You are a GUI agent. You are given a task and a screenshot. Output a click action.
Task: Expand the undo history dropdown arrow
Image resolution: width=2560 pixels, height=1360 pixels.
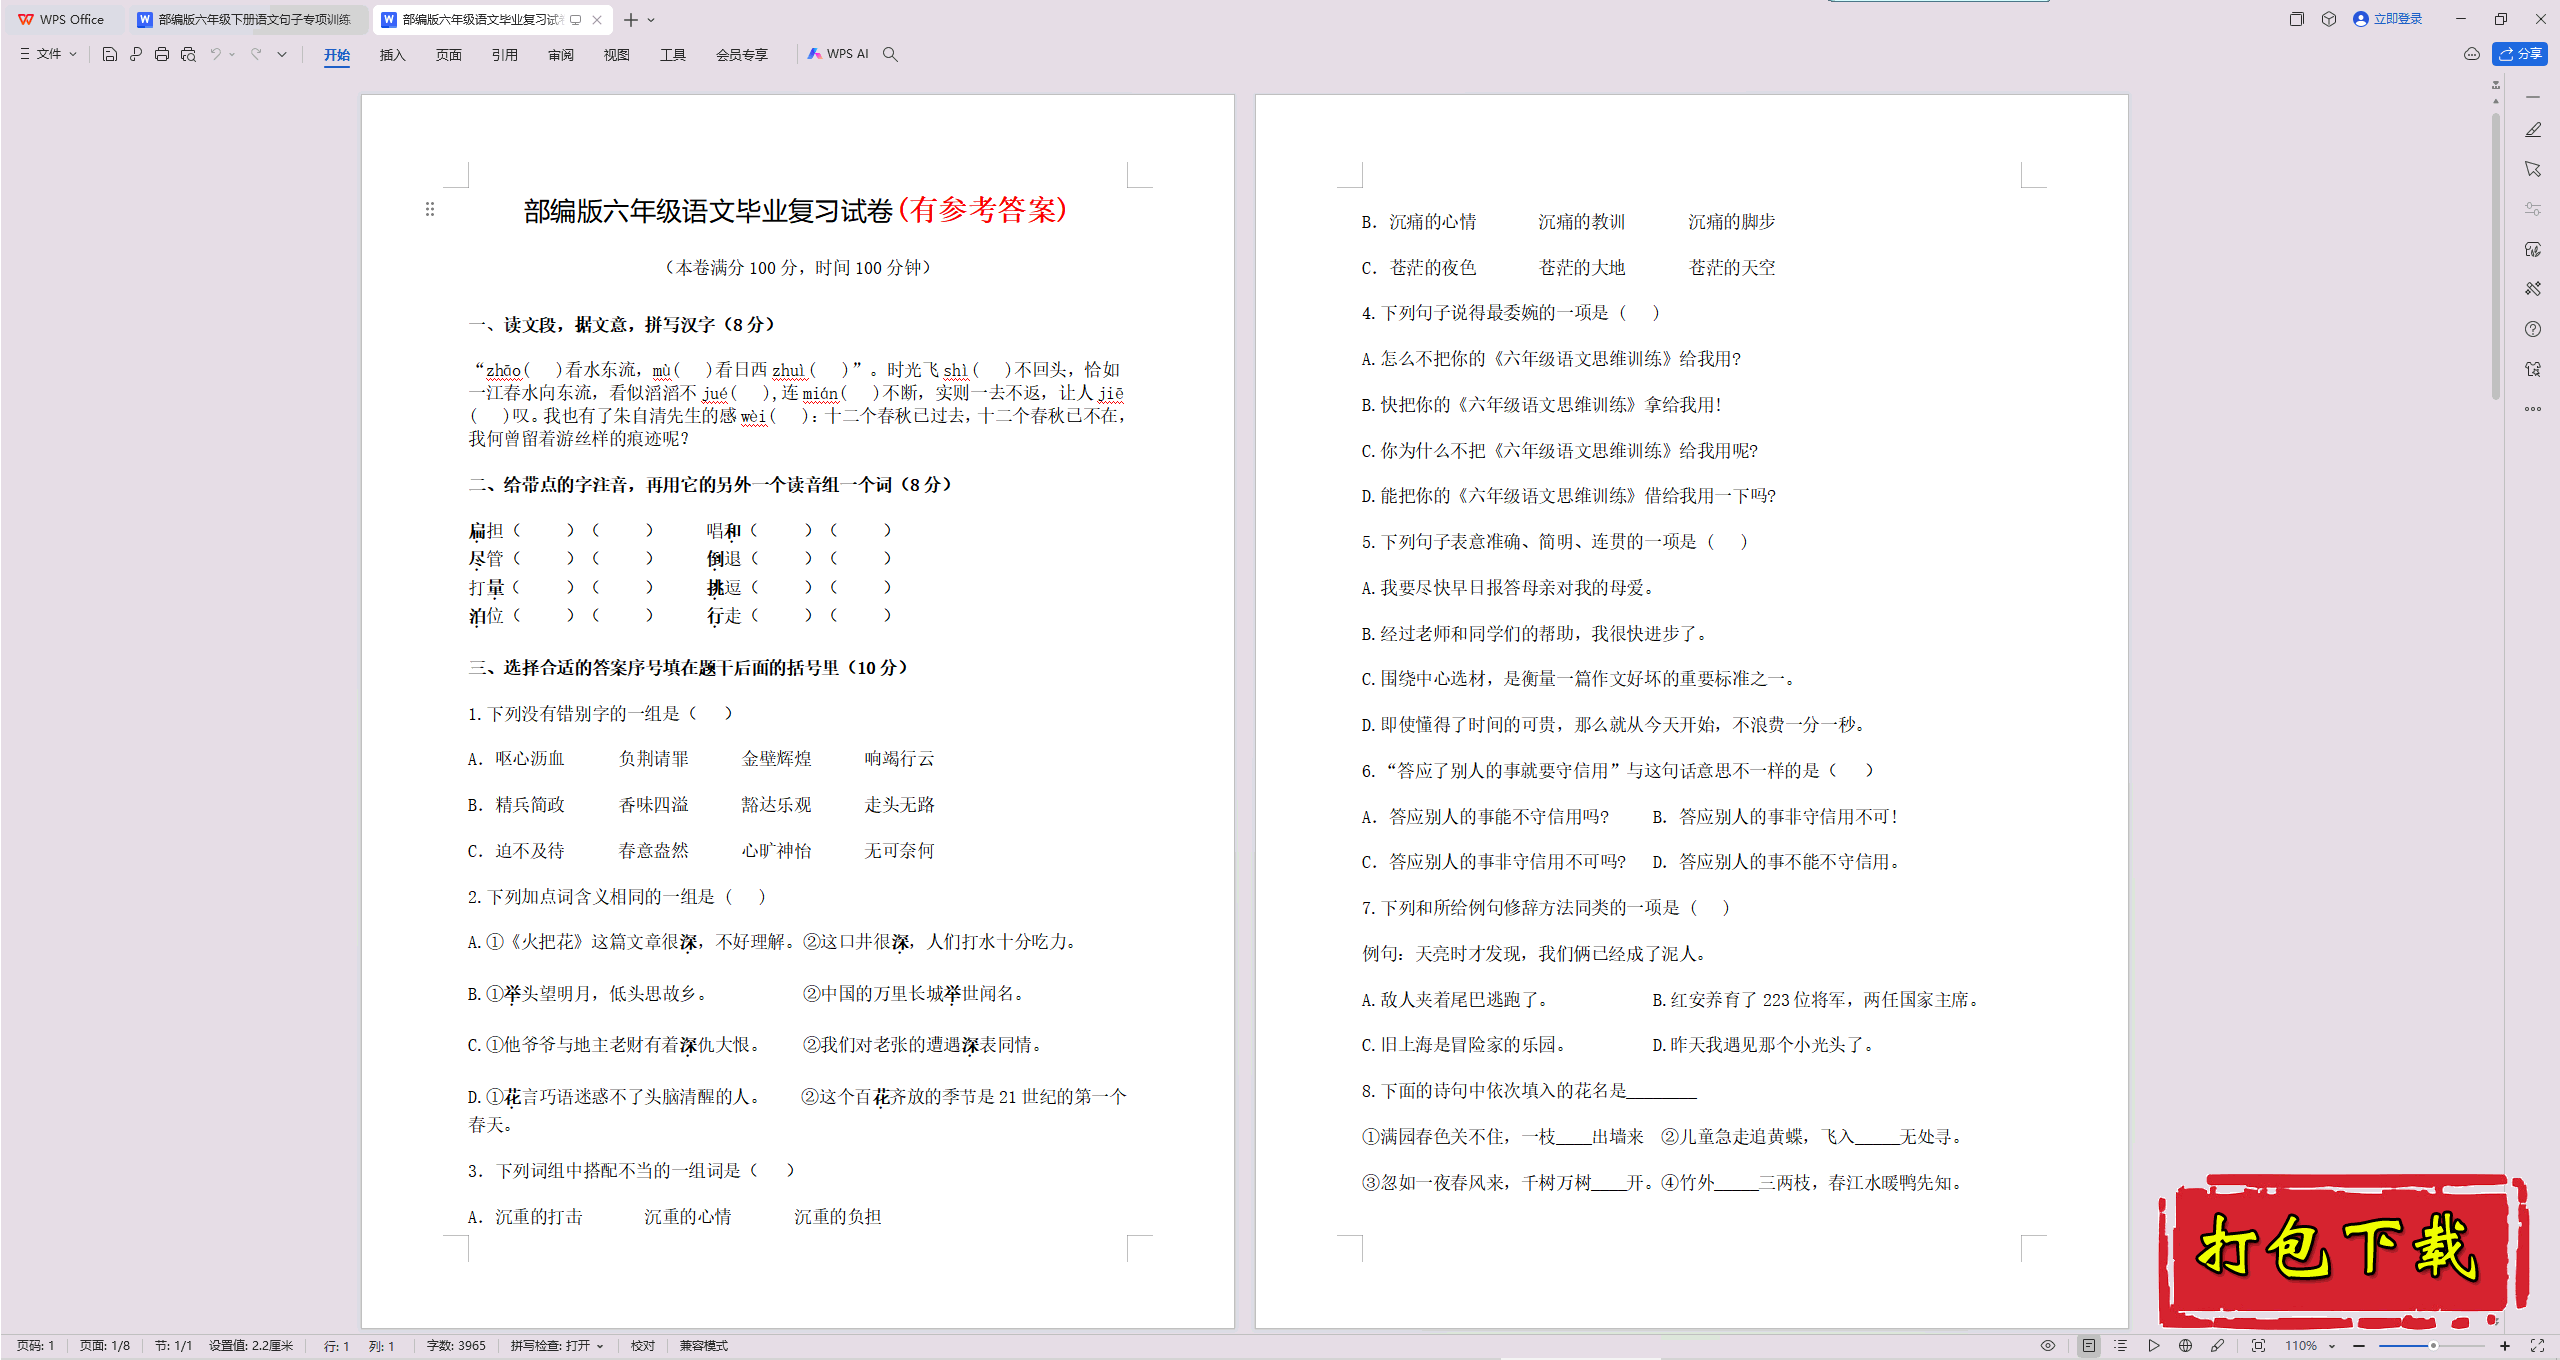pyautogui.click(x=232, y=54)
